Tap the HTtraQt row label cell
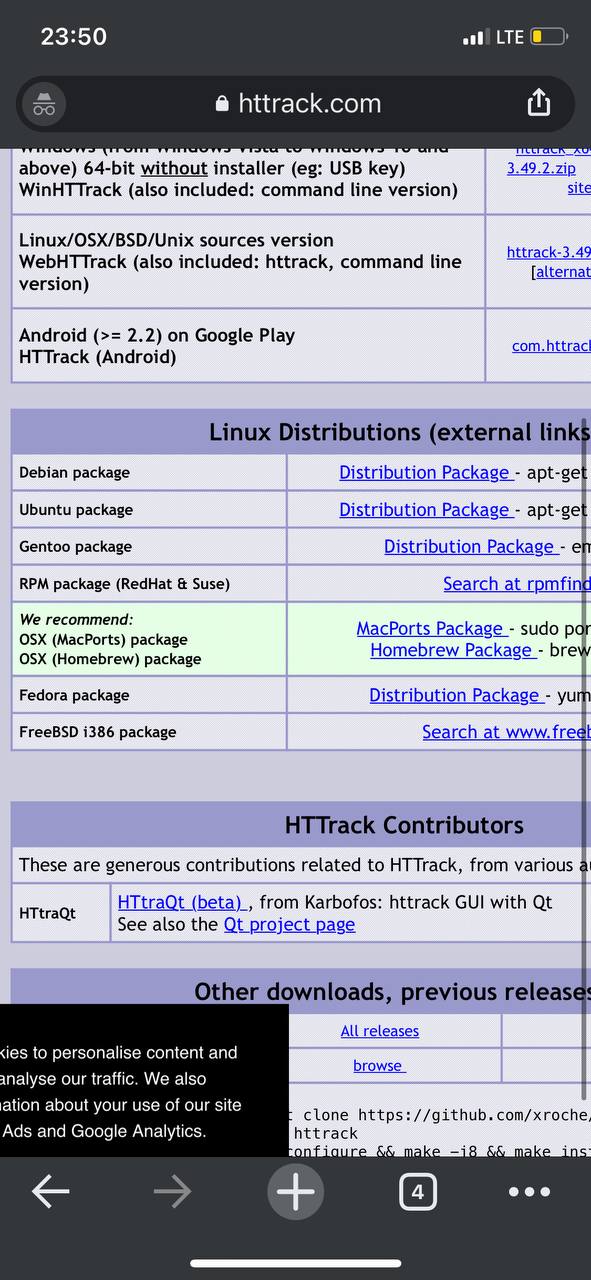Image resolution: width=591 pixels, height=1280 pixels. [x=60, y=913]
